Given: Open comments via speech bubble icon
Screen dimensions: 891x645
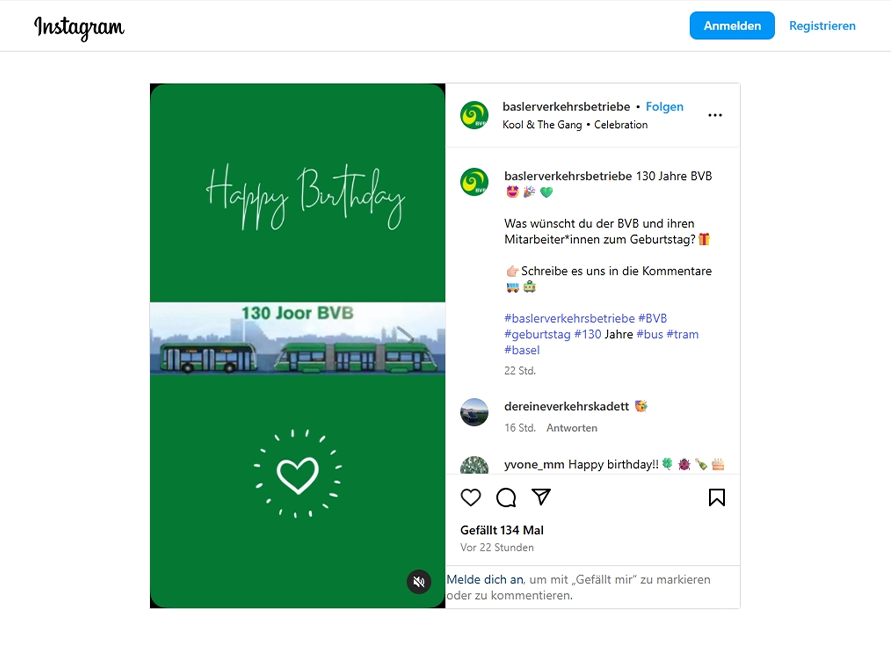Looking at the screenshot, I should pos(506,497).
